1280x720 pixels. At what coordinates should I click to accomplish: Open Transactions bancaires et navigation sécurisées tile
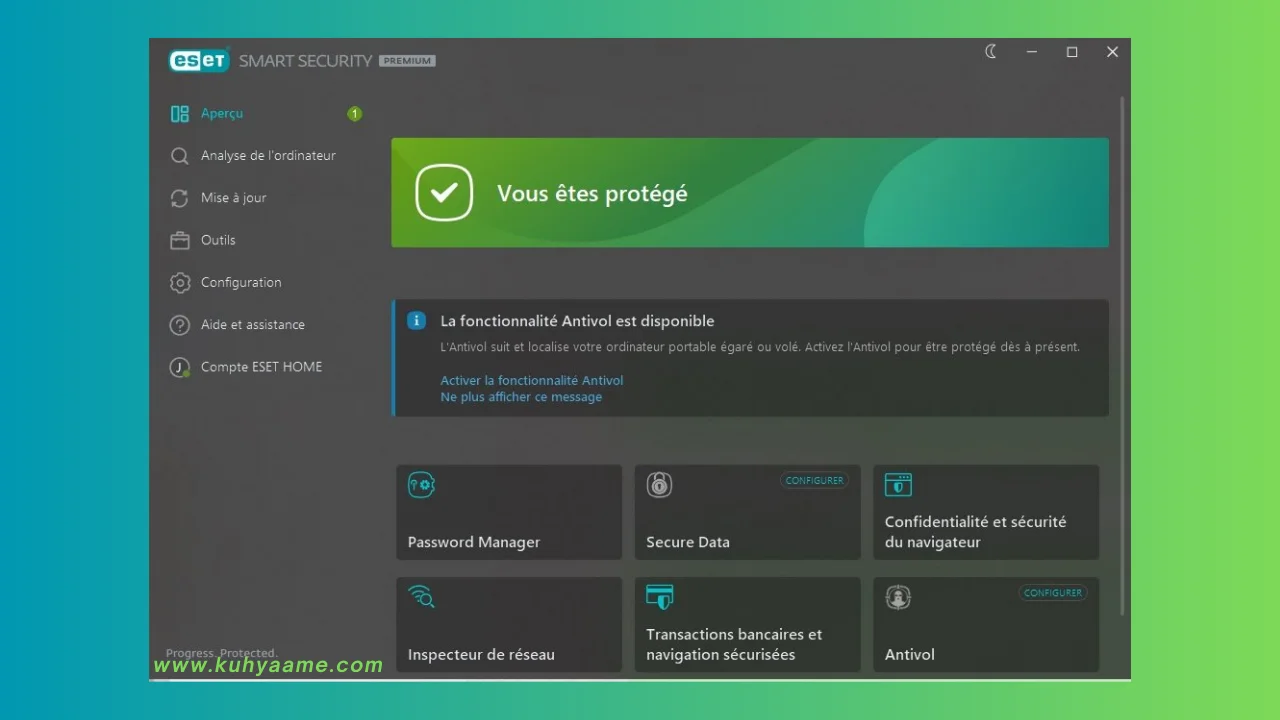click(747, 624)
